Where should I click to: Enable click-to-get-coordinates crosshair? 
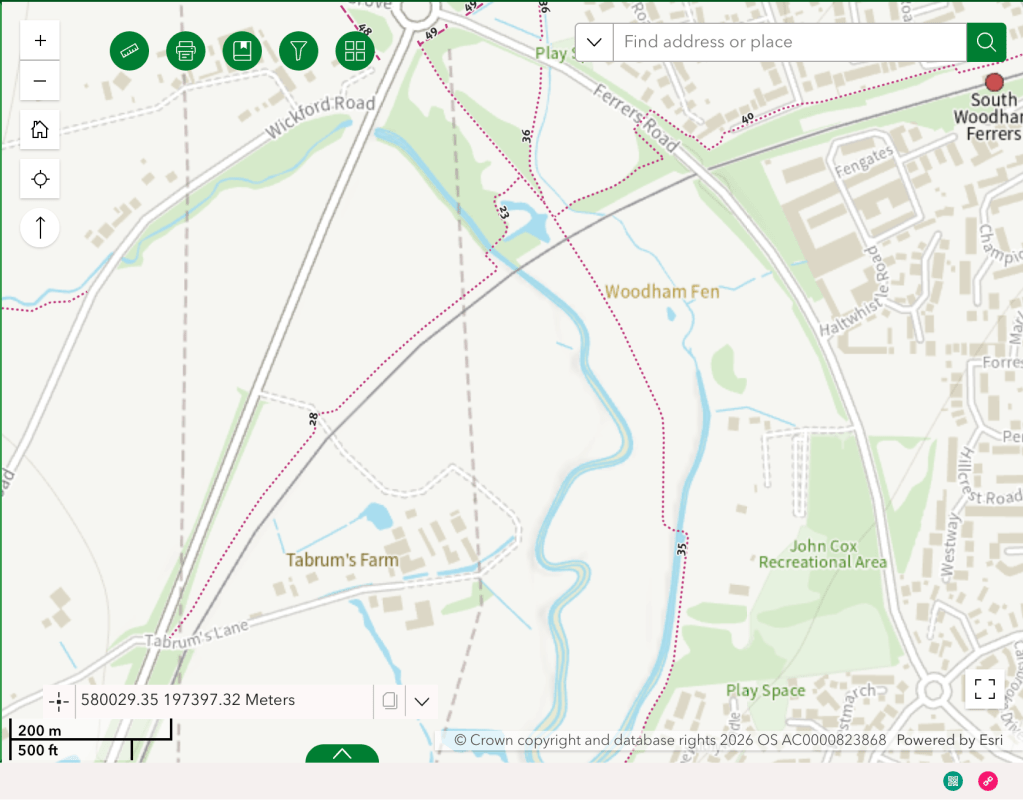click(59, 701)
